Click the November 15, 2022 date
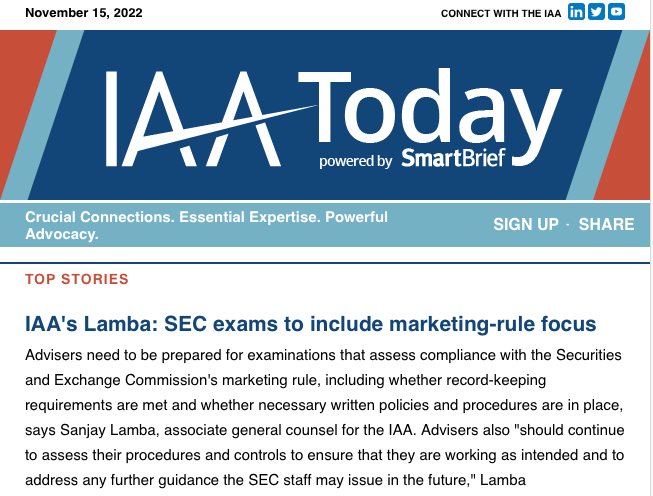Screen dimensions: 653x496 coord(84,12)
